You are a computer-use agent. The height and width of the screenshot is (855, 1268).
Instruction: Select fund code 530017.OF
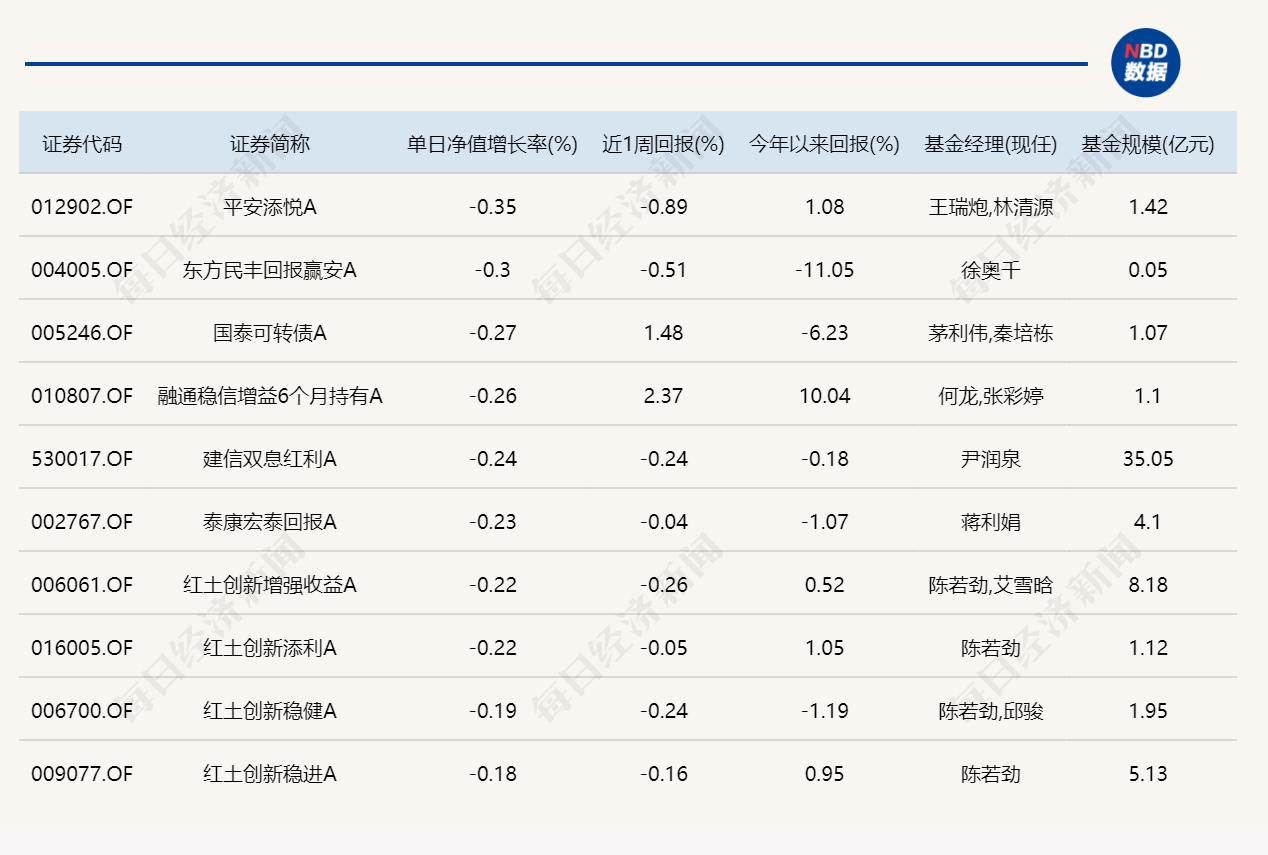point(84,458)
